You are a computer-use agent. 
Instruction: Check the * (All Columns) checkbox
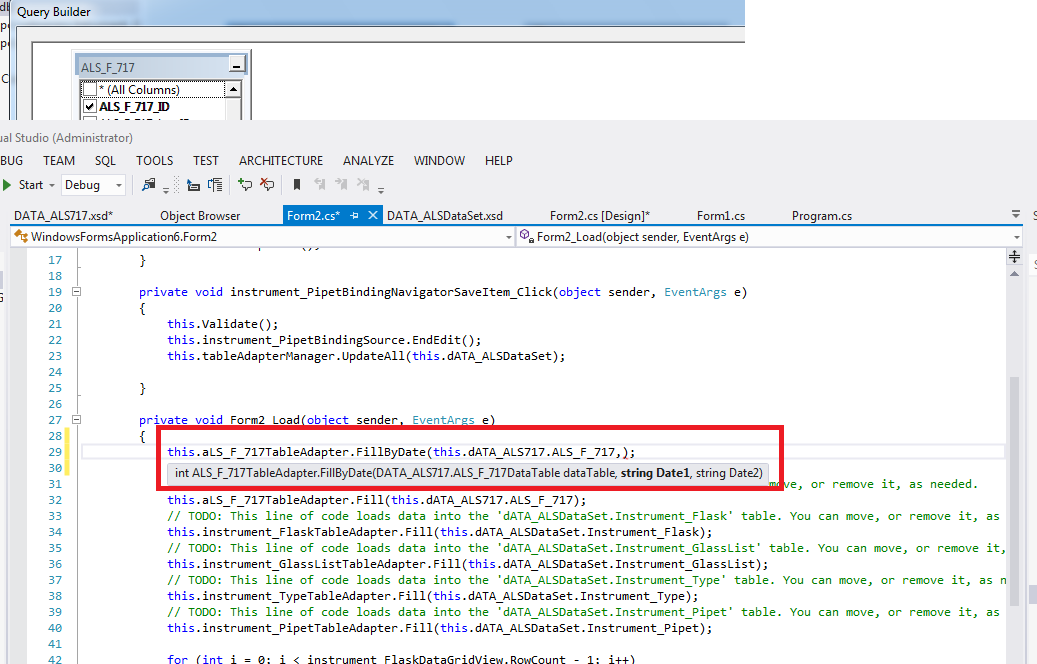click(90, 90)
